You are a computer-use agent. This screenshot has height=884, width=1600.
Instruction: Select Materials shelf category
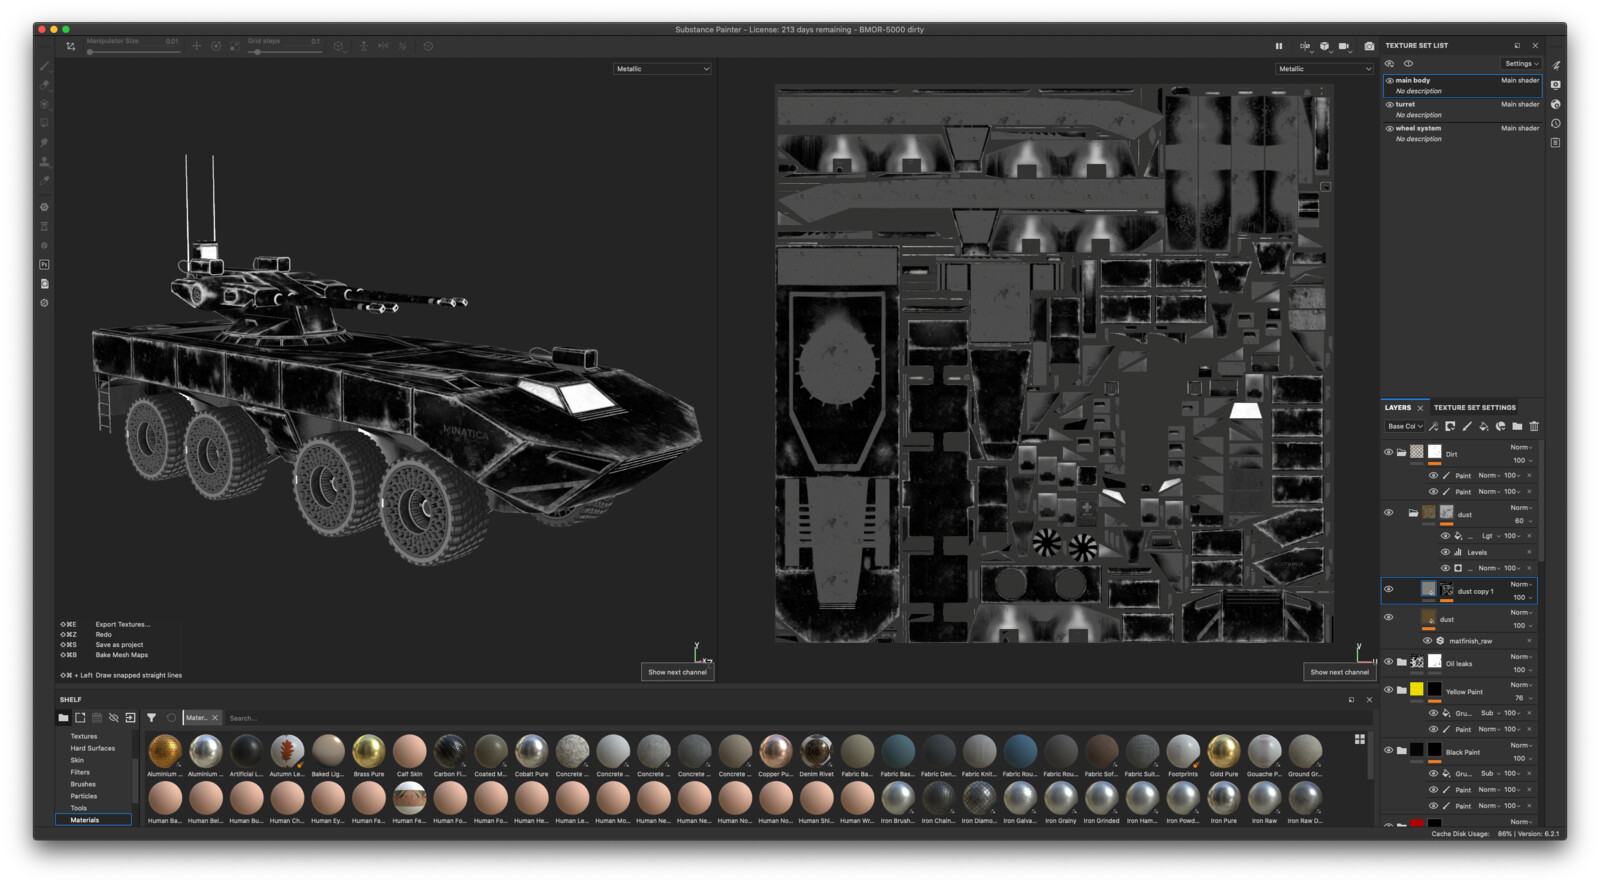[93, 820]
